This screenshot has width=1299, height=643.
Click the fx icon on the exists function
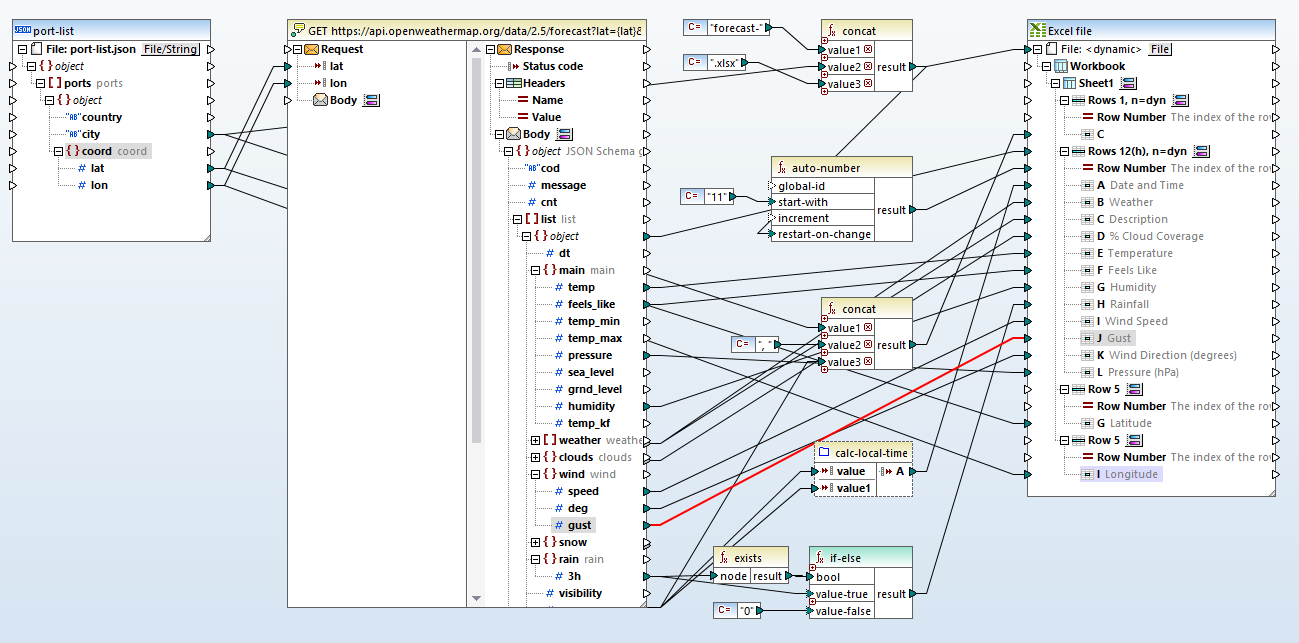coord(722,558)
